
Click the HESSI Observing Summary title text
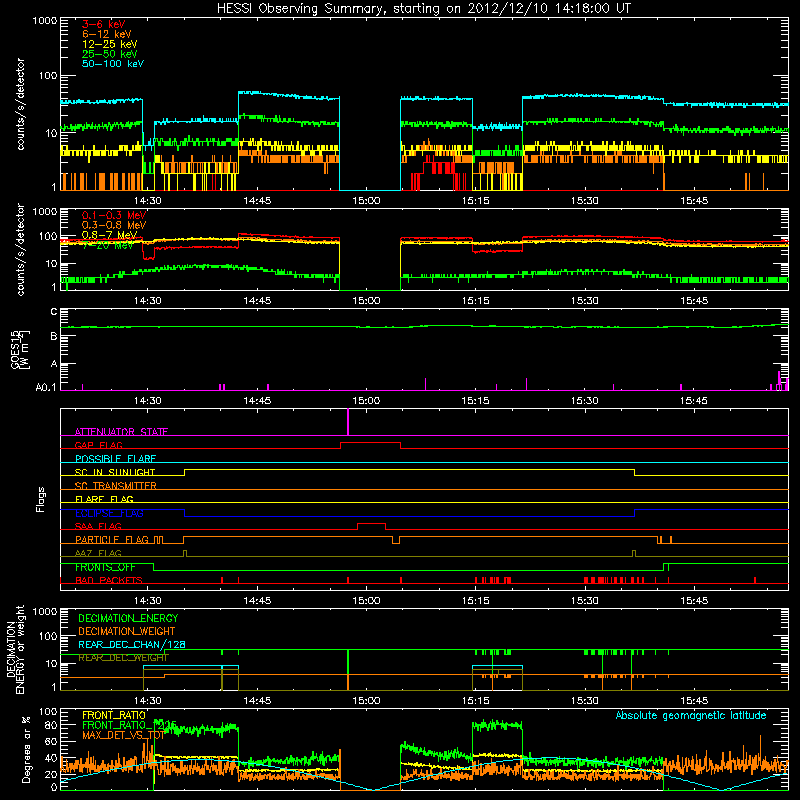pos(424,9)
